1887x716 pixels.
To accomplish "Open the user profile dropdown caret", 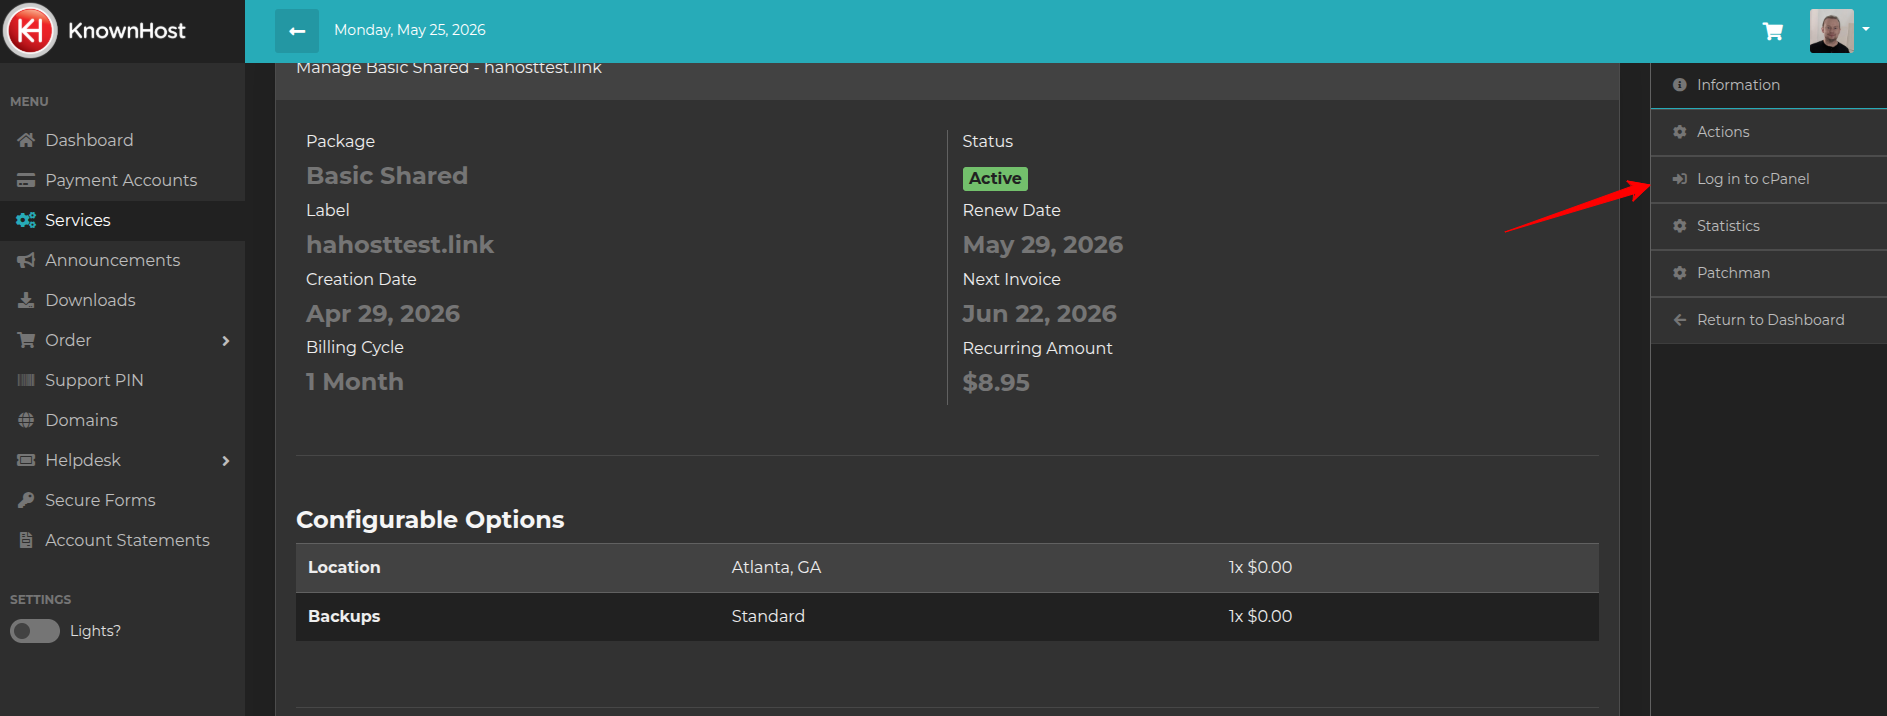I will pyautogui.click(x=1866, y=29).
